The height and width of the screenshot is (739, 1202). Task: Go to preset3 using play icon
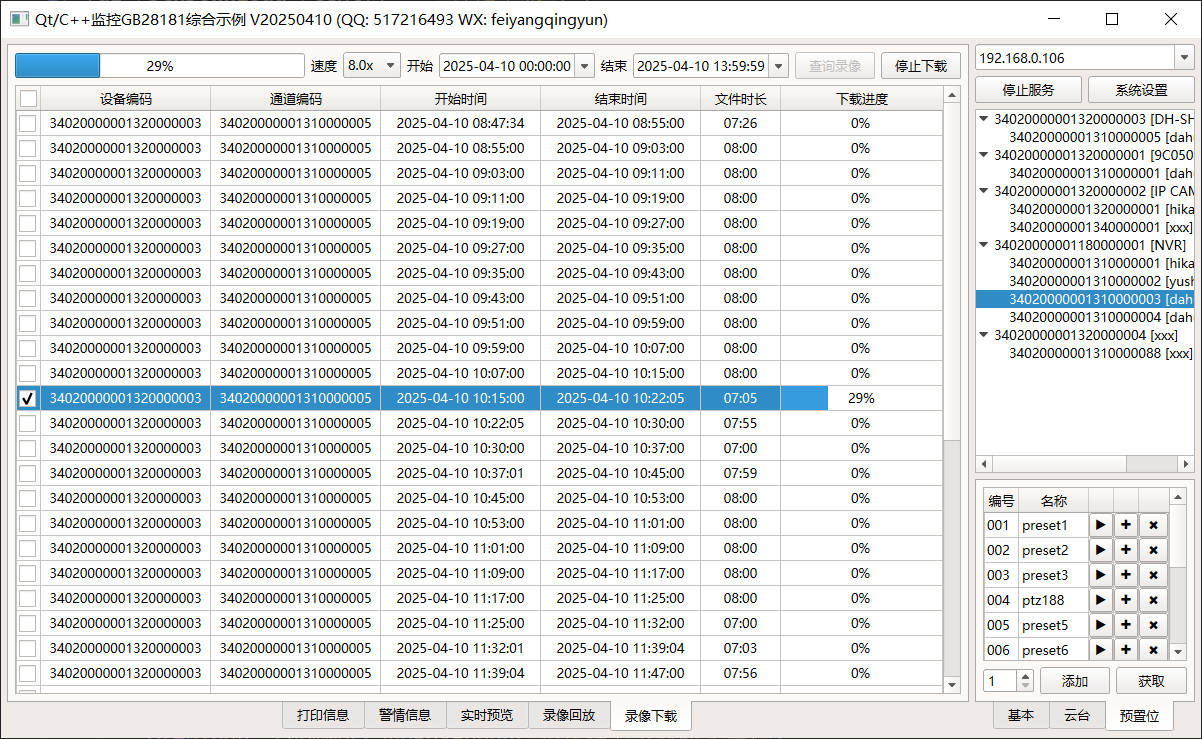1101,575
